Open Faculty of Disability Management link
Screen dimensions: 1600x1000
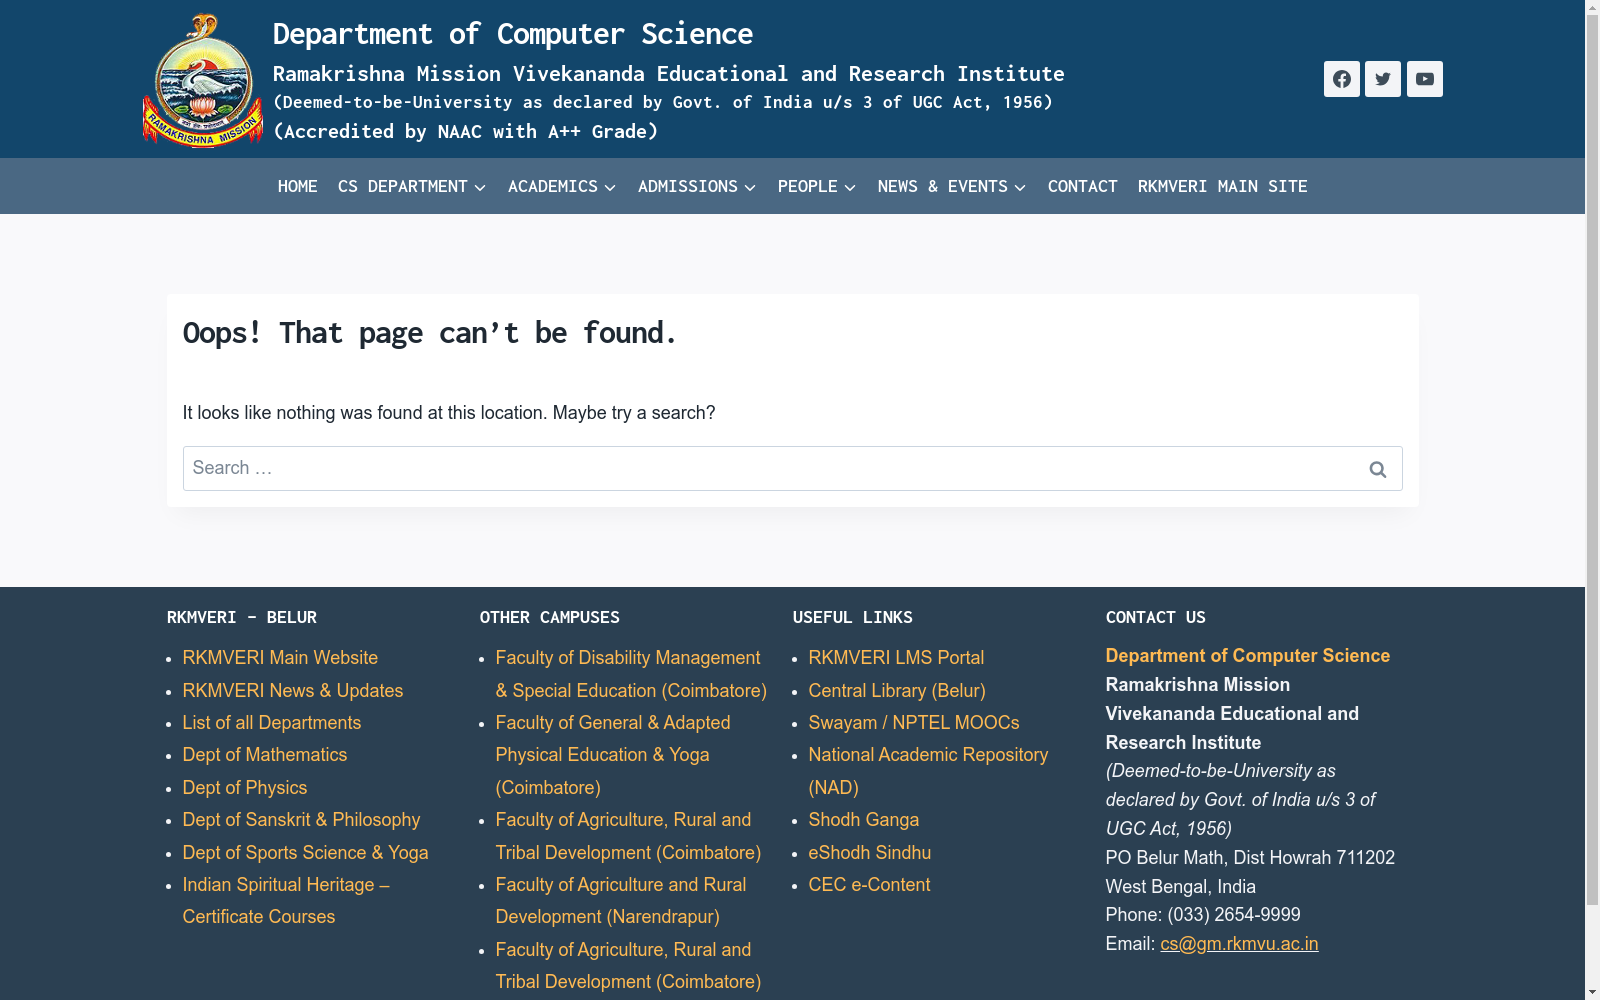click(631, 674)
